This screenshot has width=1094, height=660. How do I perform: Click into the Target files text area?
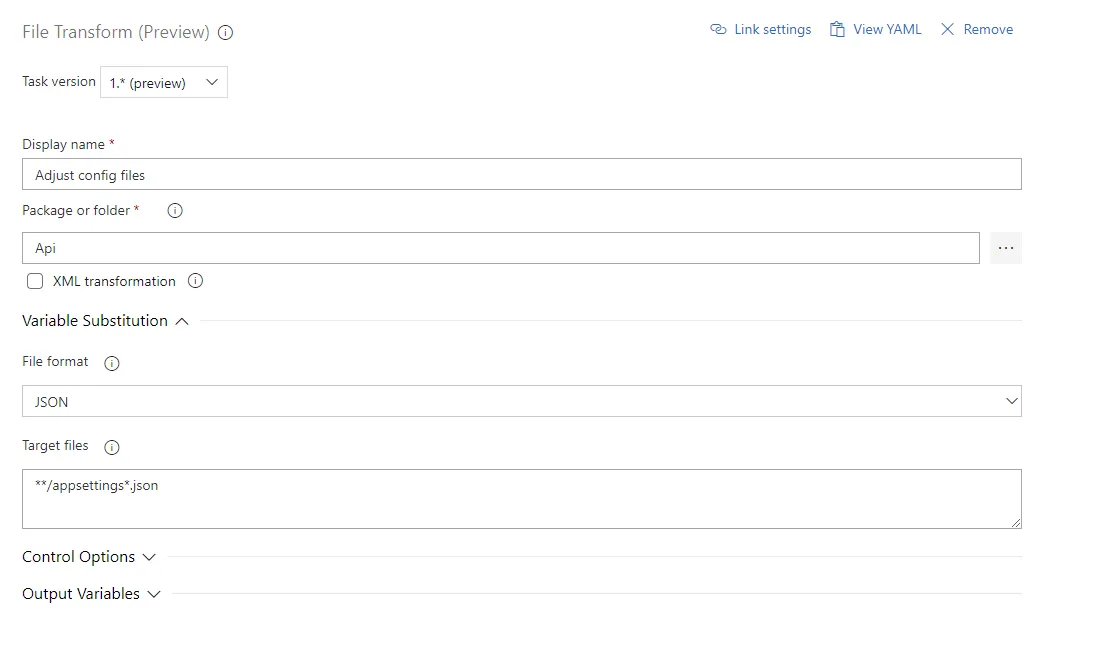(521, 499)
